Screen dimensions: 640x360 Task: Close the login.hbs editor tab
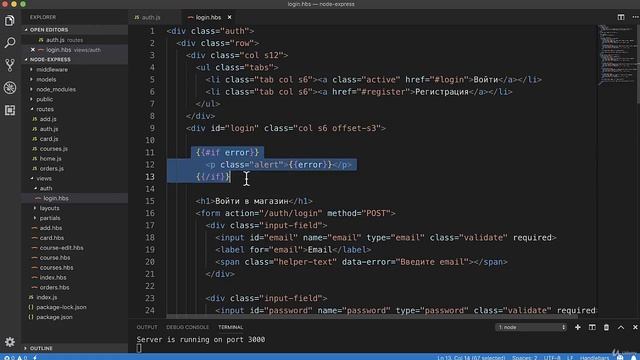point(229,17)
